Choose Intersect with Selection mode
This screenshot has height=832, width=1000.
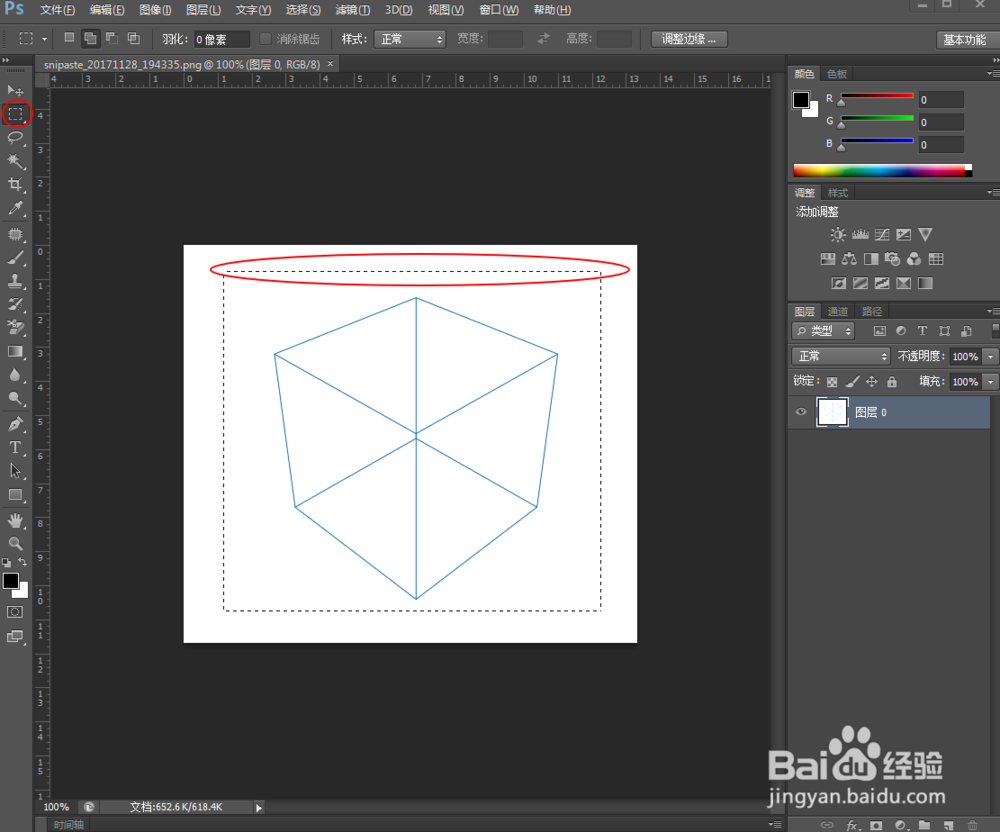pos(134,38)
